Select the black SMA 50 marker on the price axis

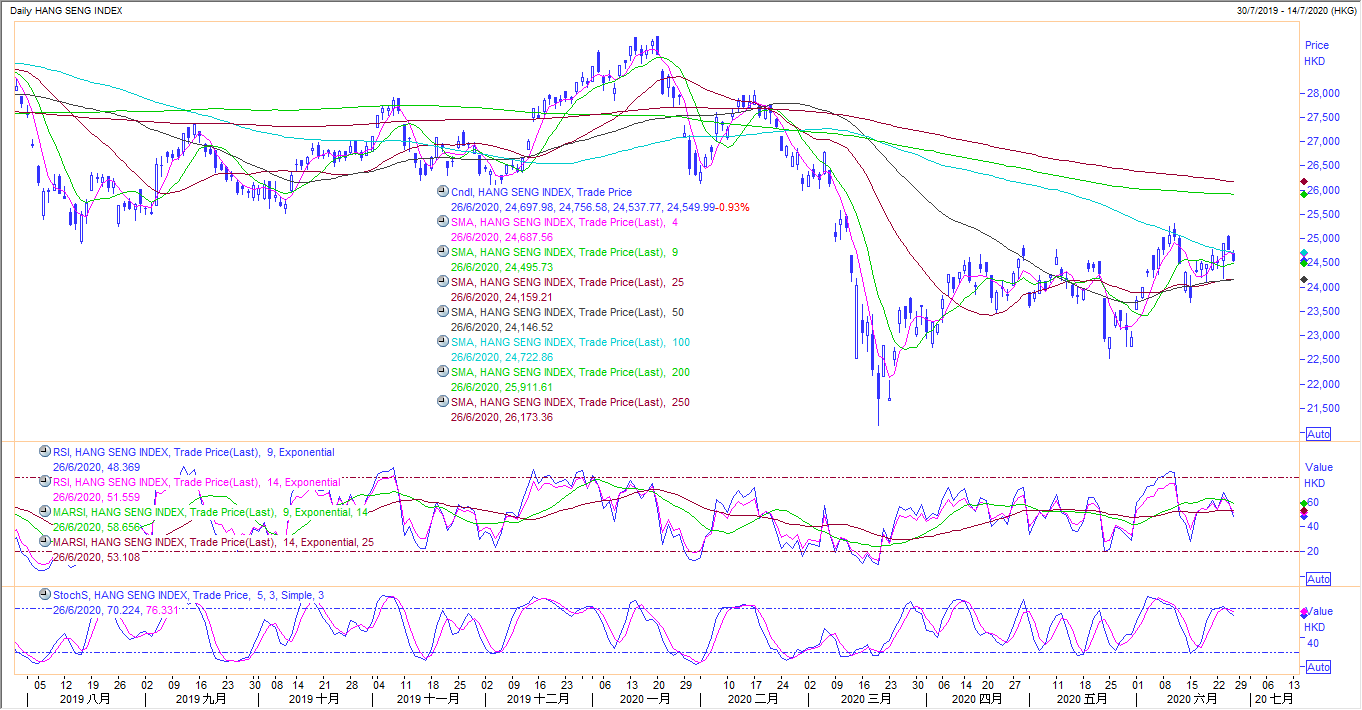[1304, 279]
